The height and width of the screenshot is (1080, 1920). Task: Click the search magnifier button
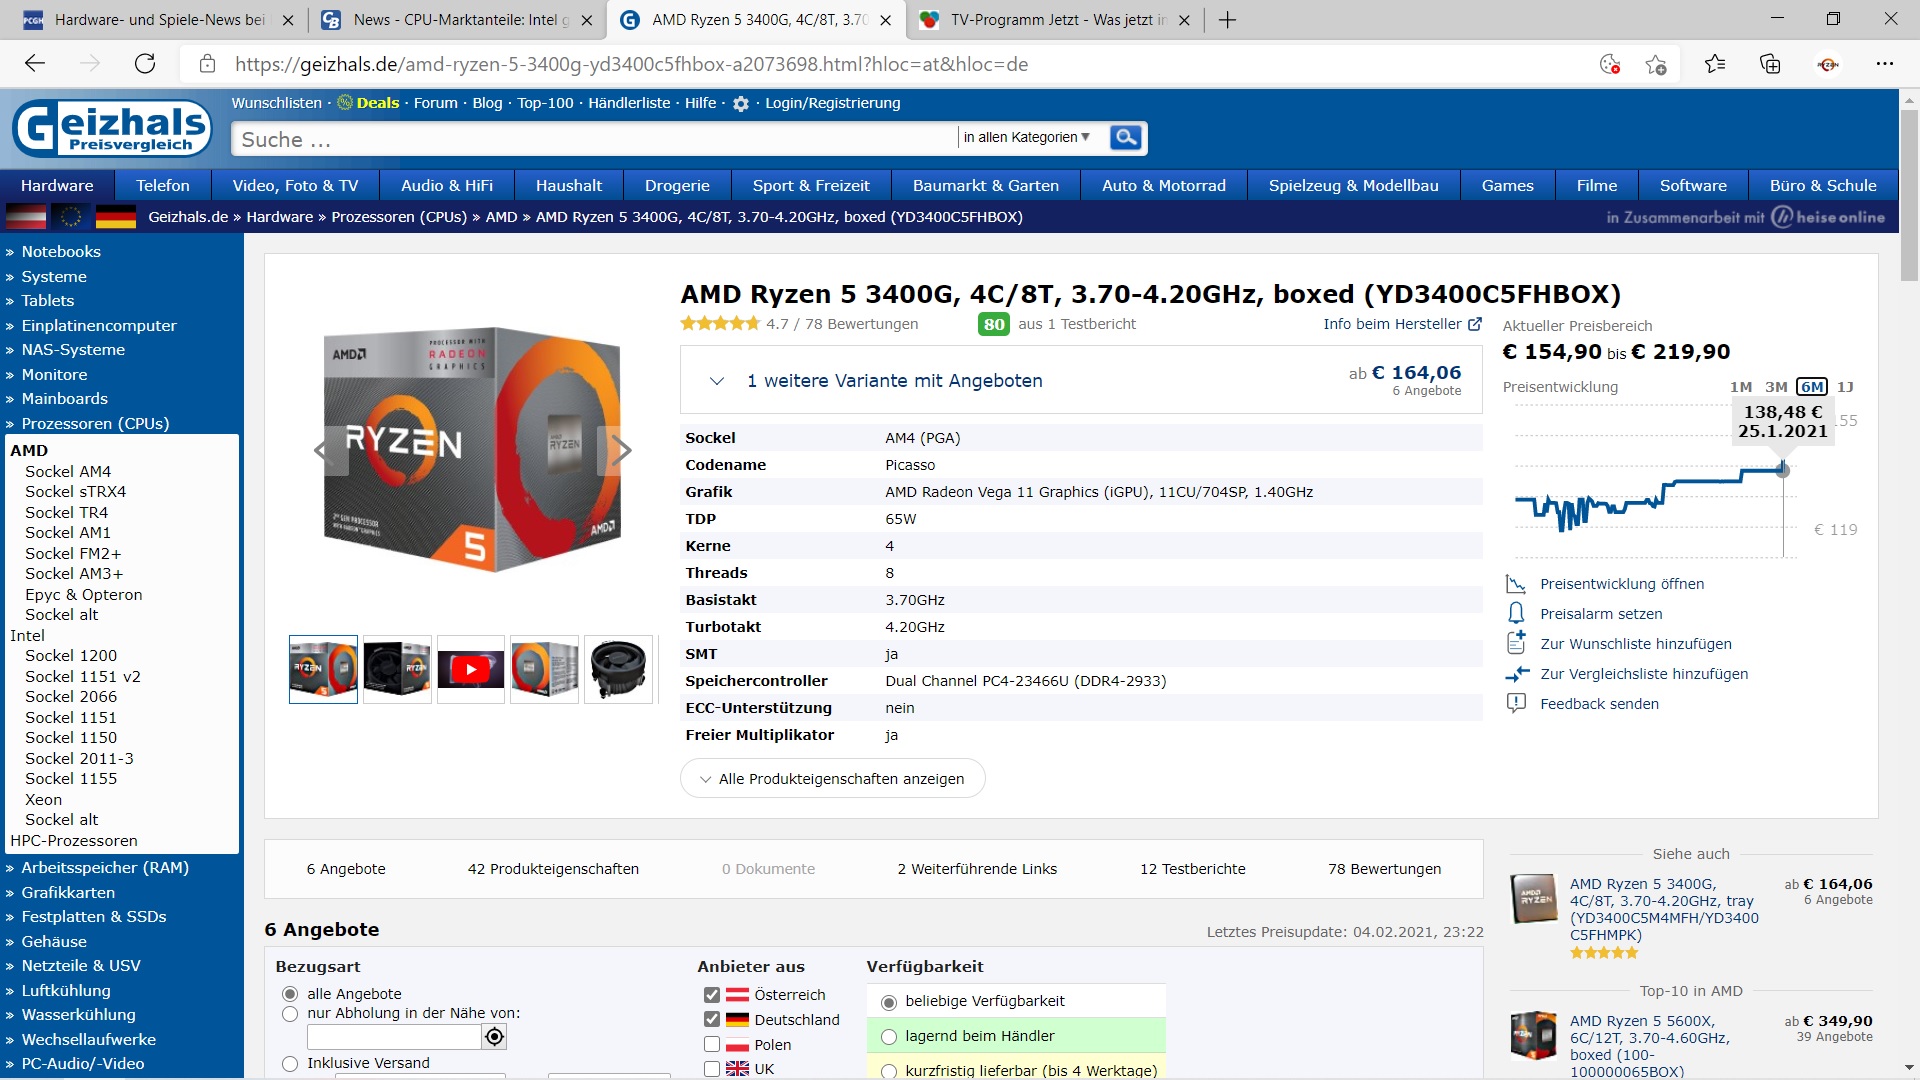click(1125, 138)
